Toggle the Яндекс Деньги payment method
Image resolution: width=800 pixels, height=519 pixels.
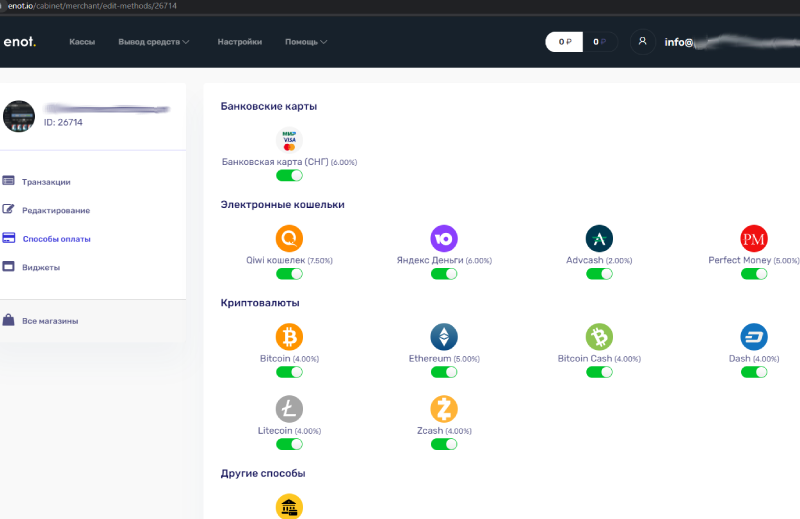pyautogui.click(x=444, y=273)
